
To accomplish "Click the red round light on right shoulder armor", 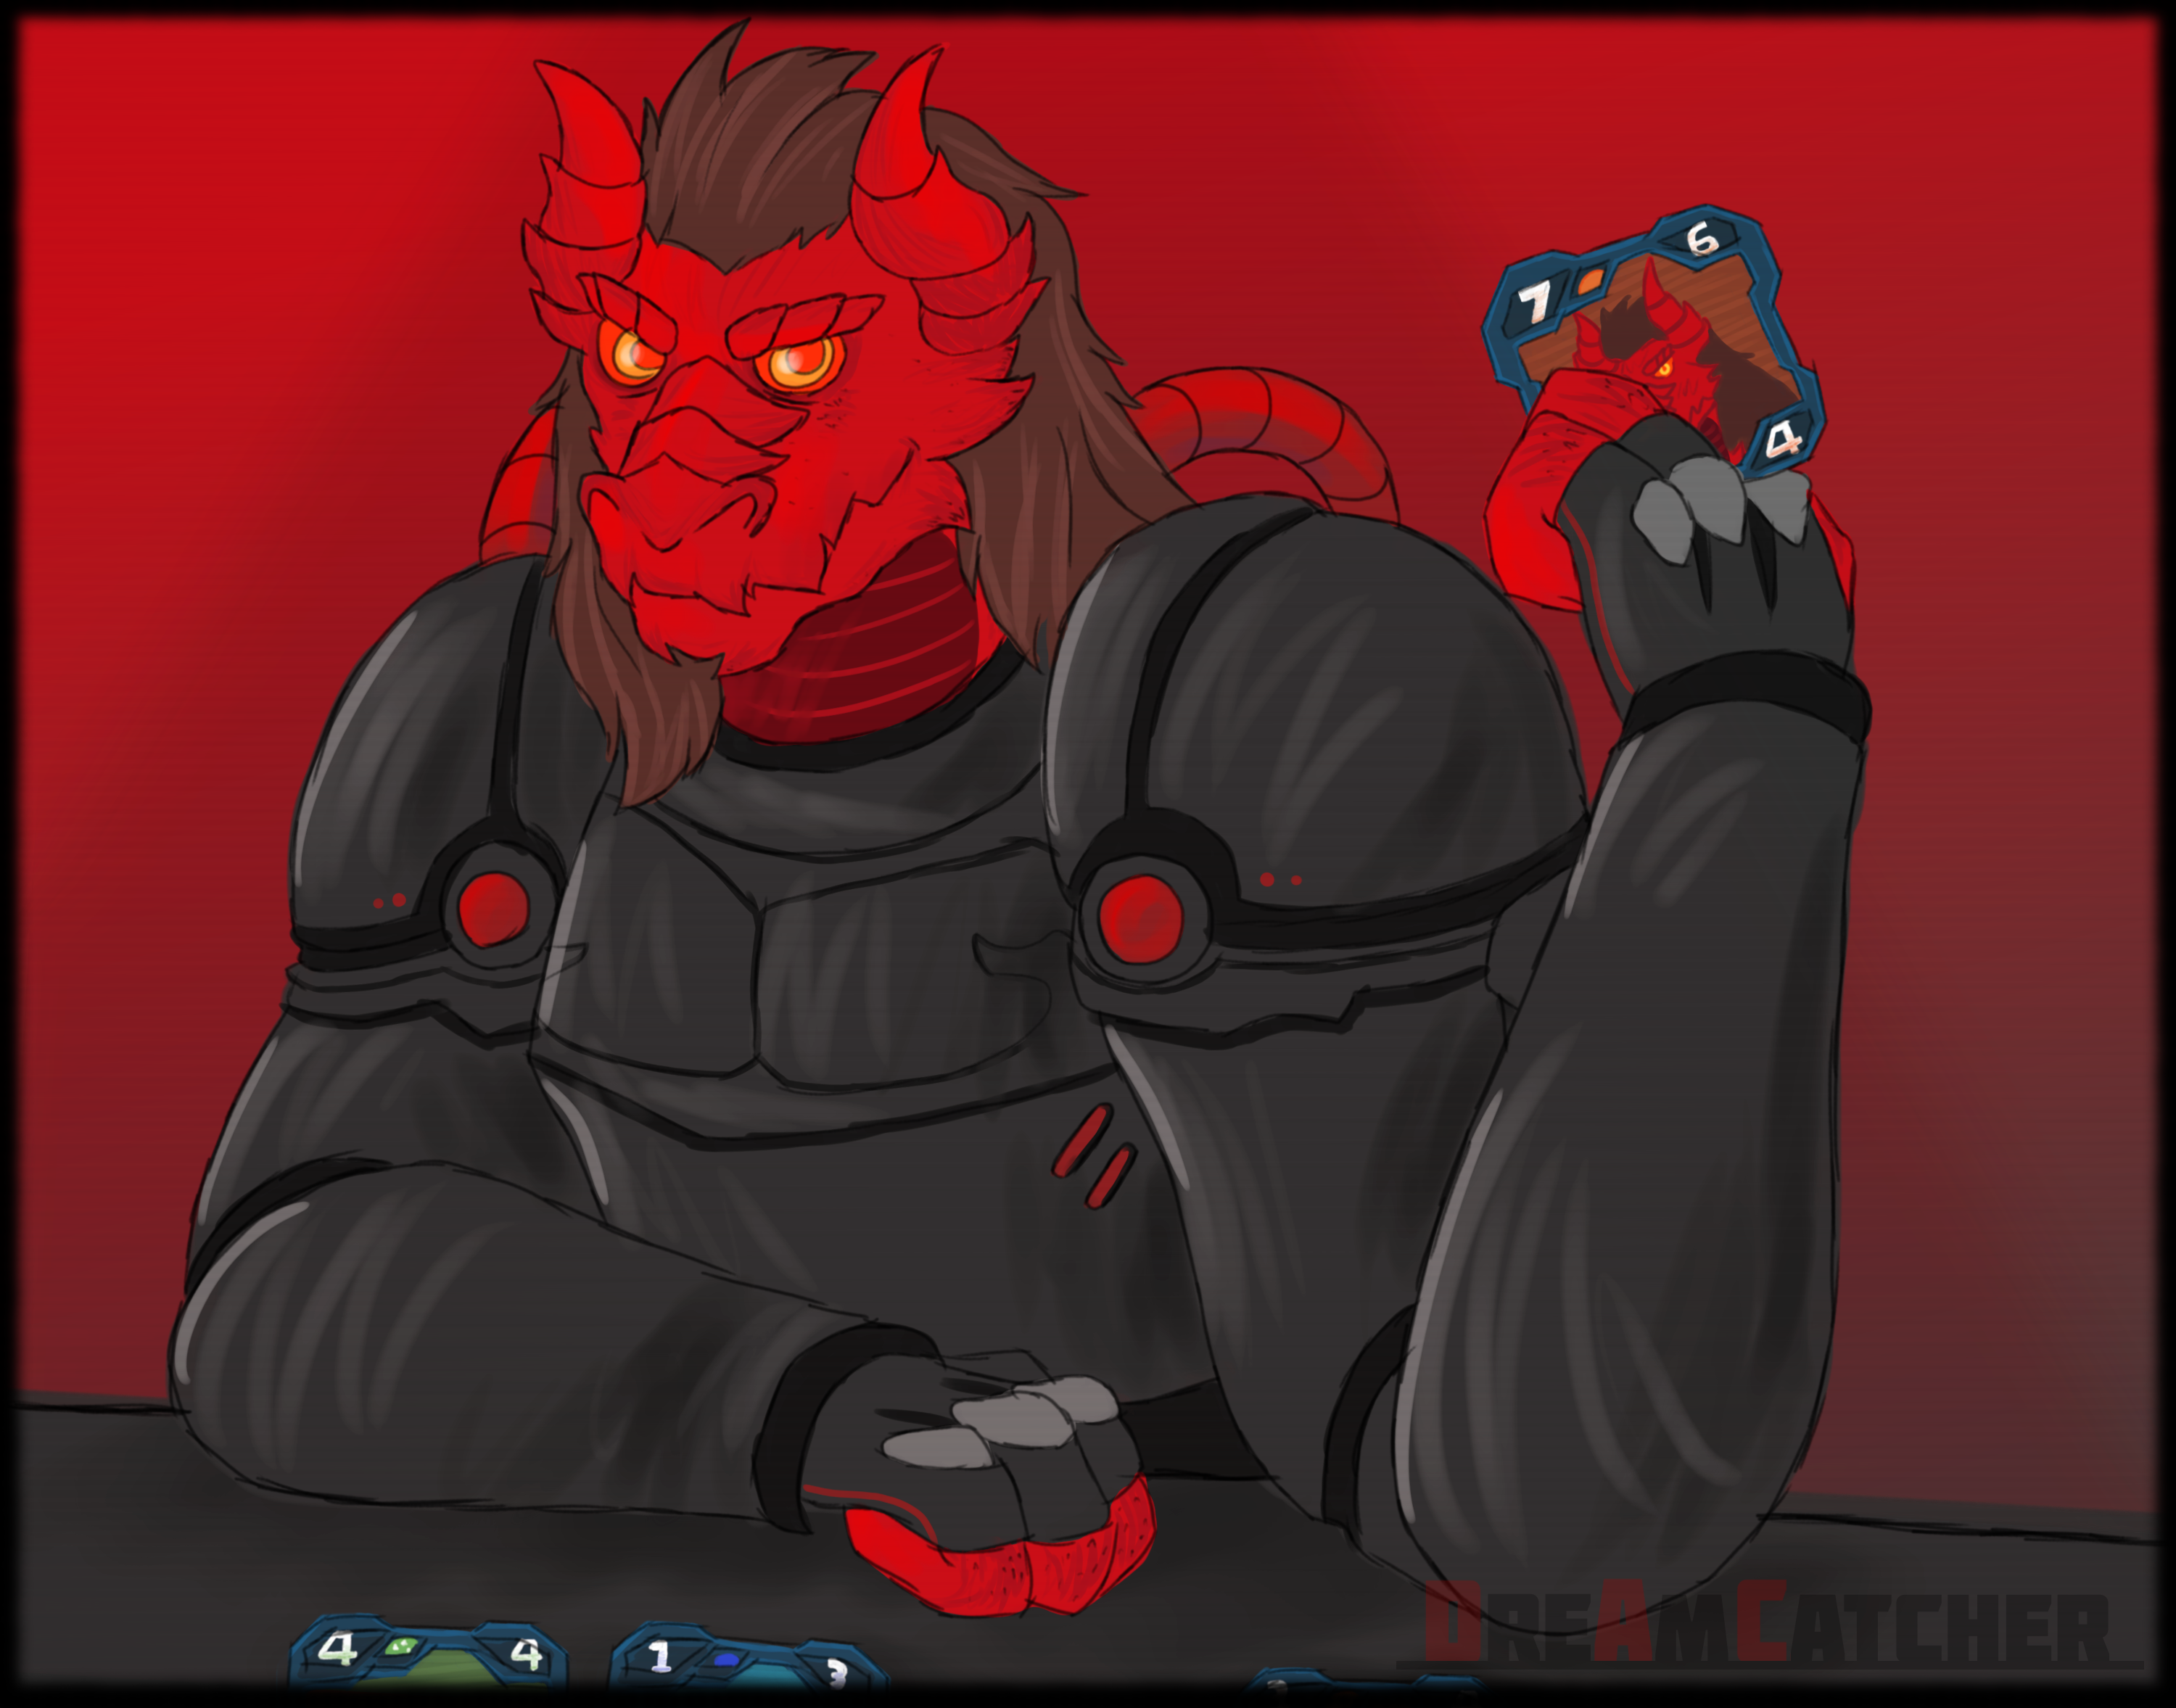I will [x=1140, y=918].
